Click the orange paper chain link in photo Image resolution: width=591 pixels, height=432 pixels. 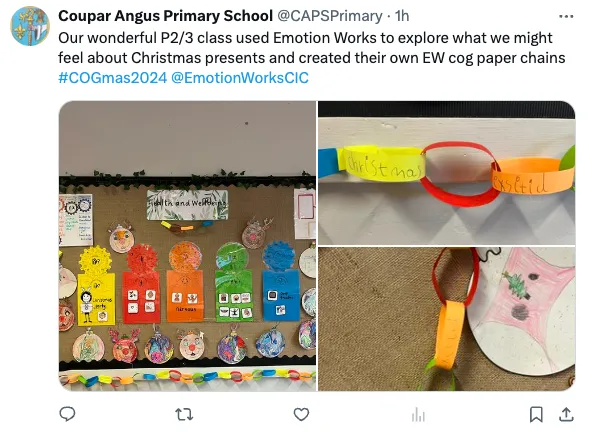pyautogui.click(x=532, y=176)
